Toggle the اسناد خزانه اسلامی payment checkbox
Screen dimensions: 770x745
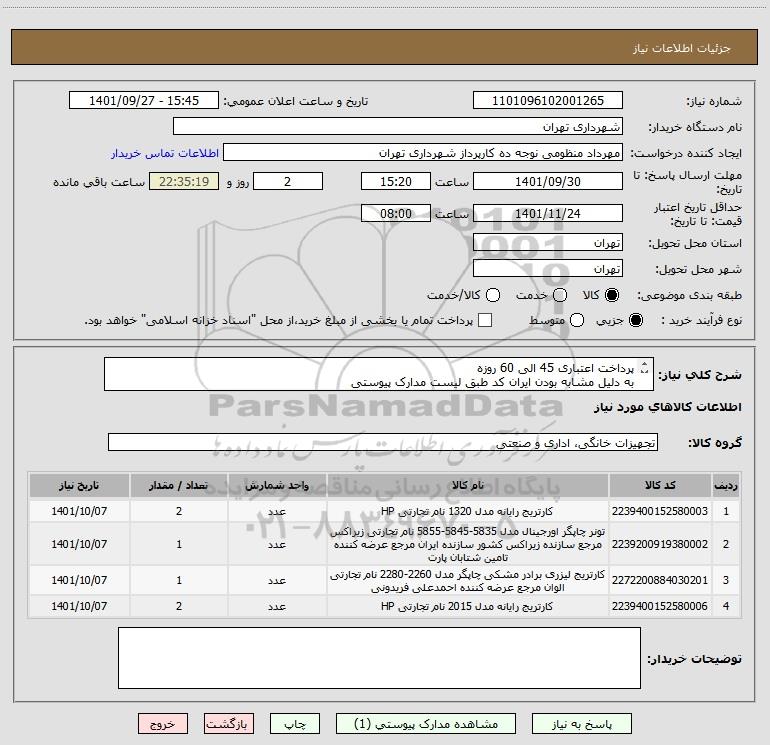pos(485,320)
